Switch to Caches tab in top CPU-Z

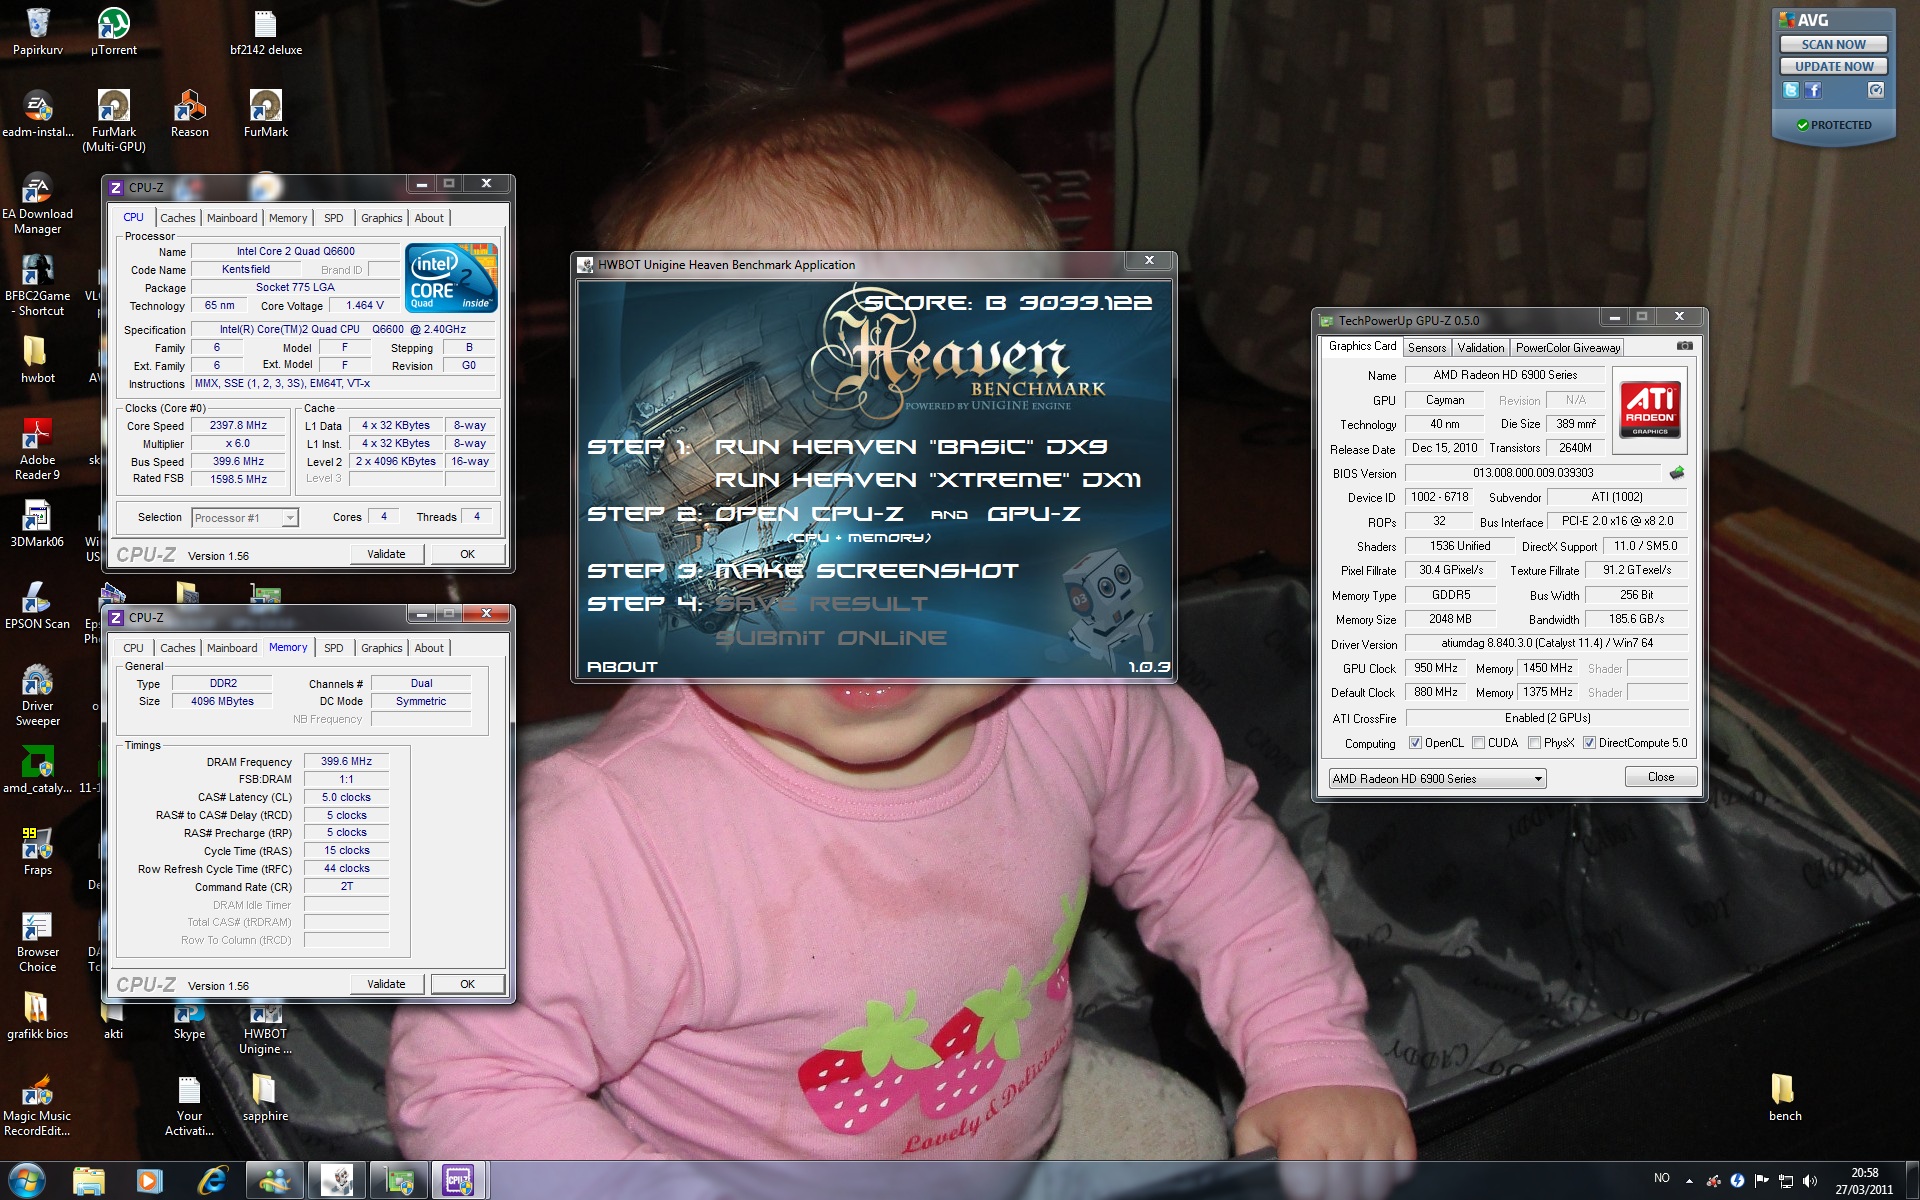178,218
